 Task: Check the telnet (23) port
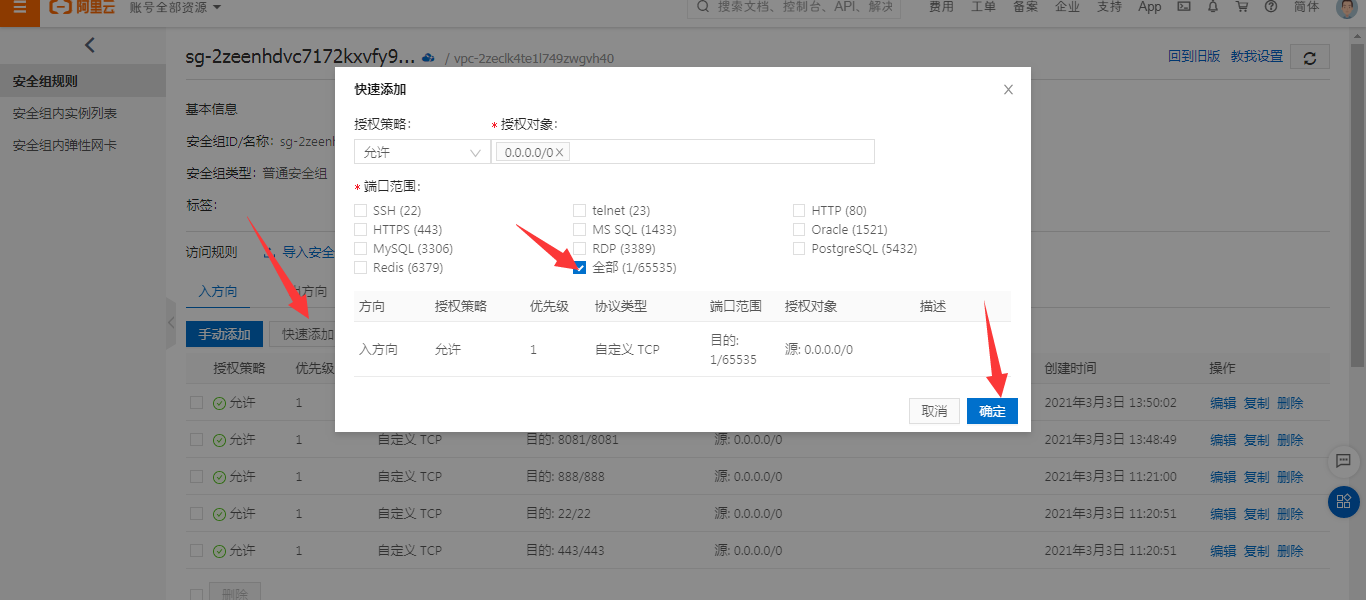coord(580,211)
